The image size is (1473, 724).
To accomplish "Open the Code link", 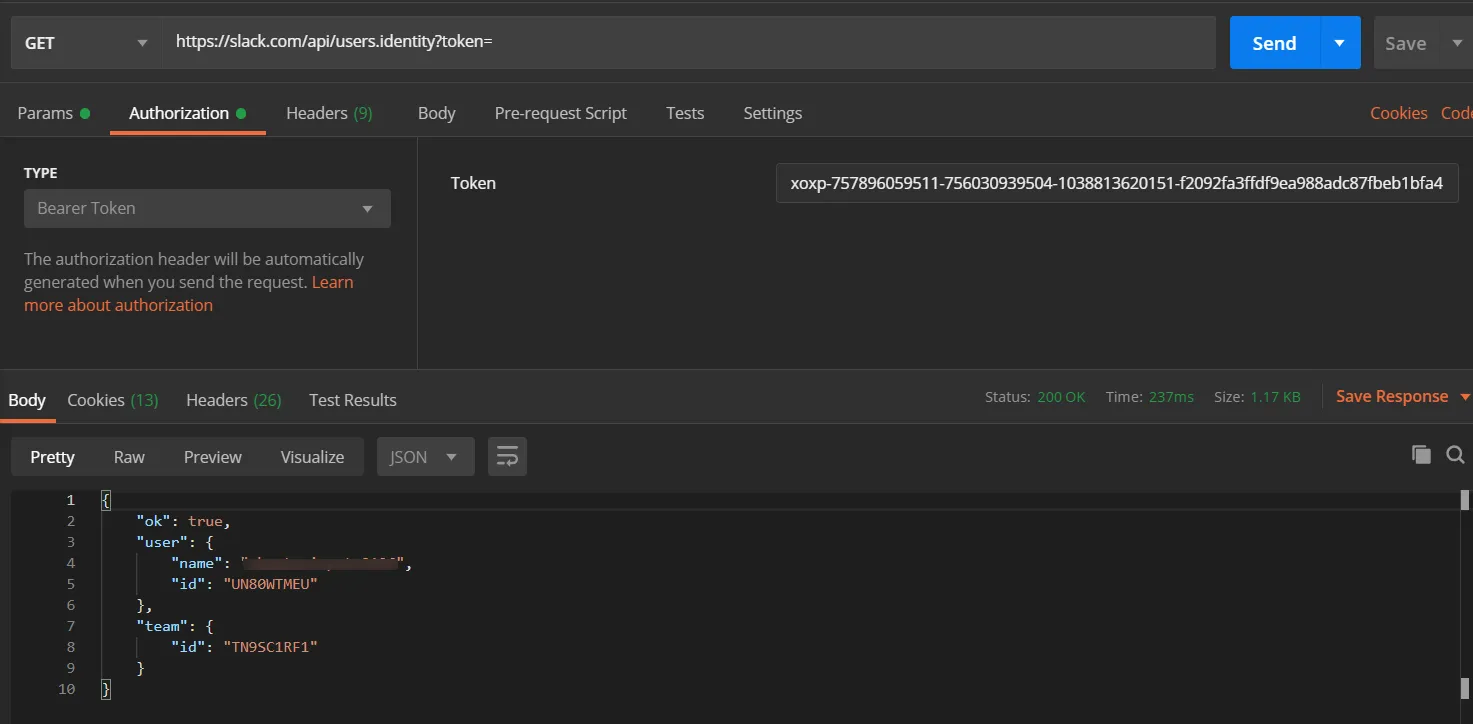I will 1457,113.
